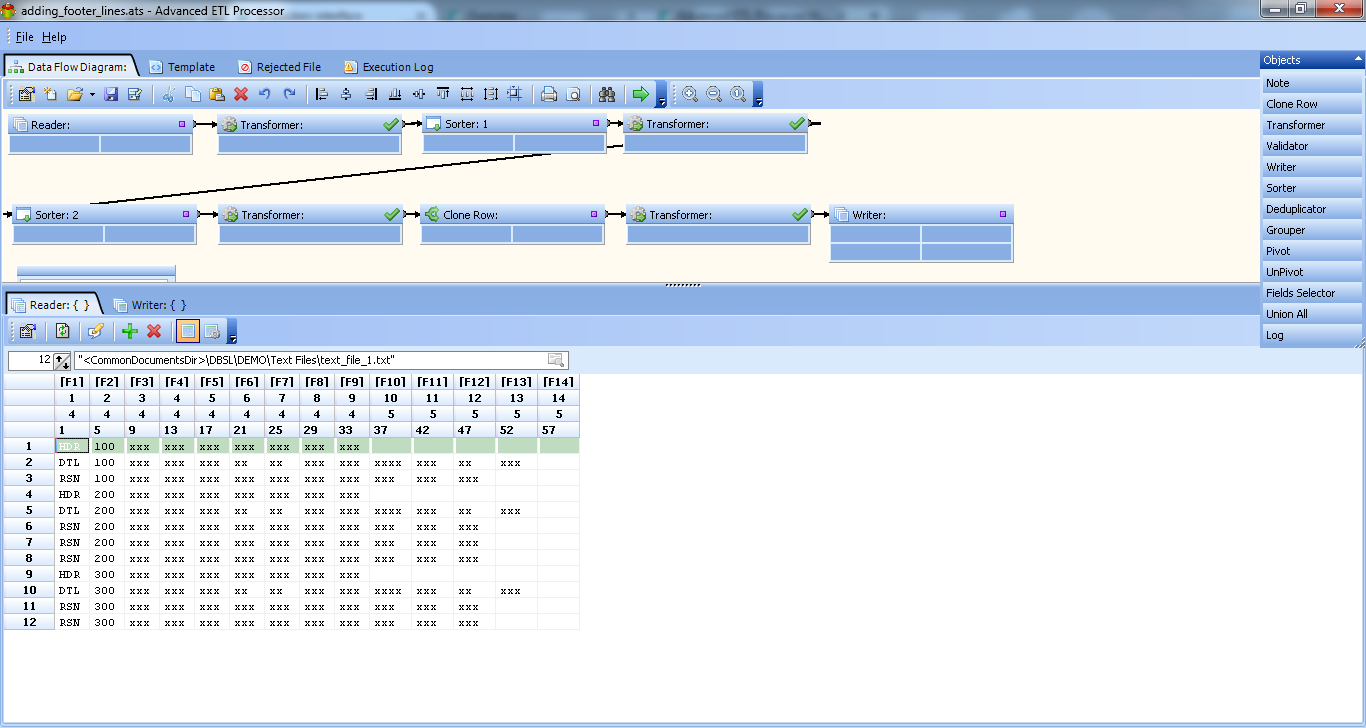
Task: Align objects to bottom edges
Action: [394, 95]
